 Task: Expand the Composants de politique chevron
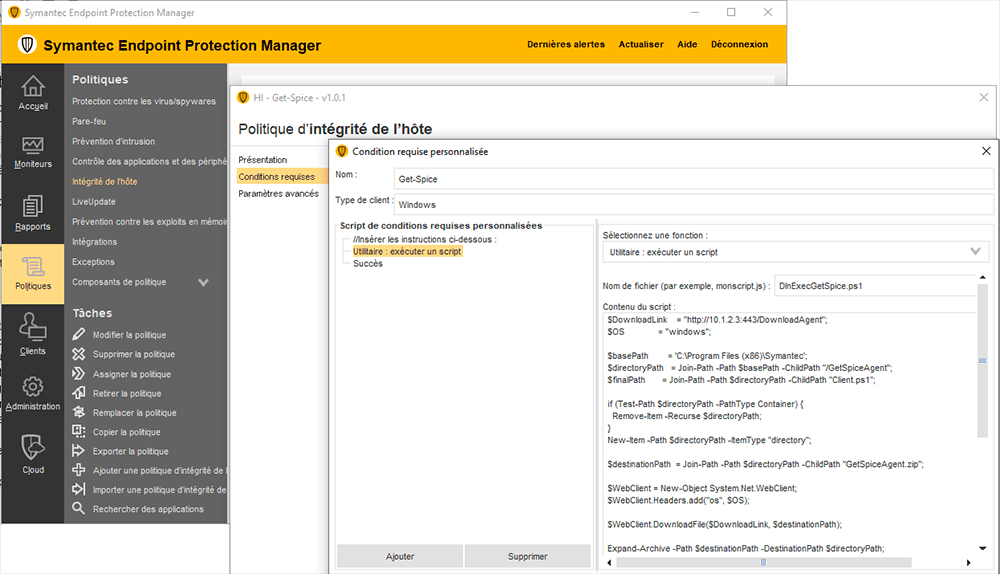[204, 283]
